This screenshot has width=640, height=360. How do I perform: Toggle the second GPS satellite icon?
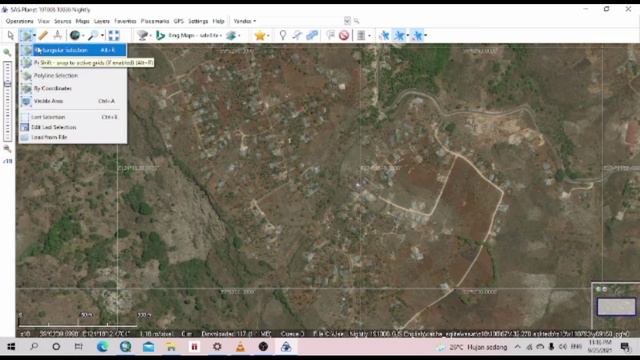click(399, 36)
